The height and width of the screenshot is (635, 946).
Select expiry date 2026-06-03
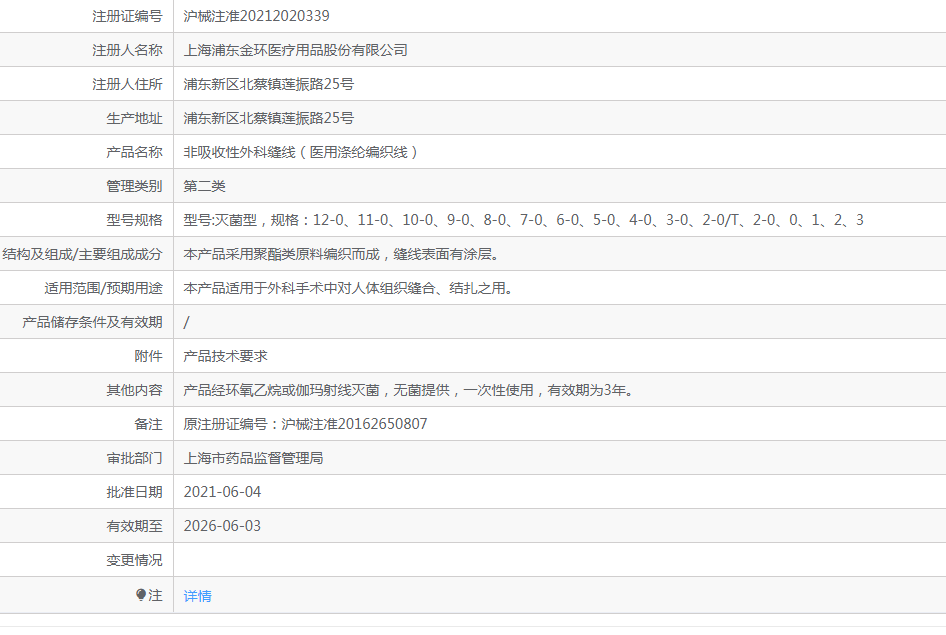click(x=222, y=526)
